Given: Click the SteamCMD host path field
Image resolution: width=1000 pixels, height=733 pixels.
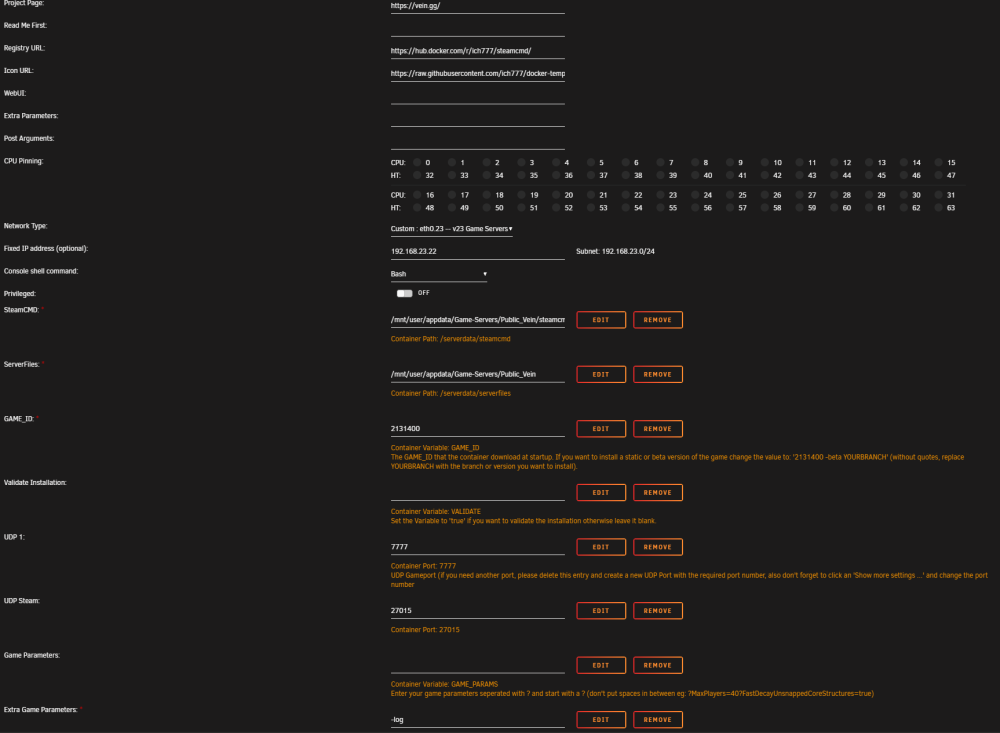Looking at the screenshot, I should tap(478, 320).
